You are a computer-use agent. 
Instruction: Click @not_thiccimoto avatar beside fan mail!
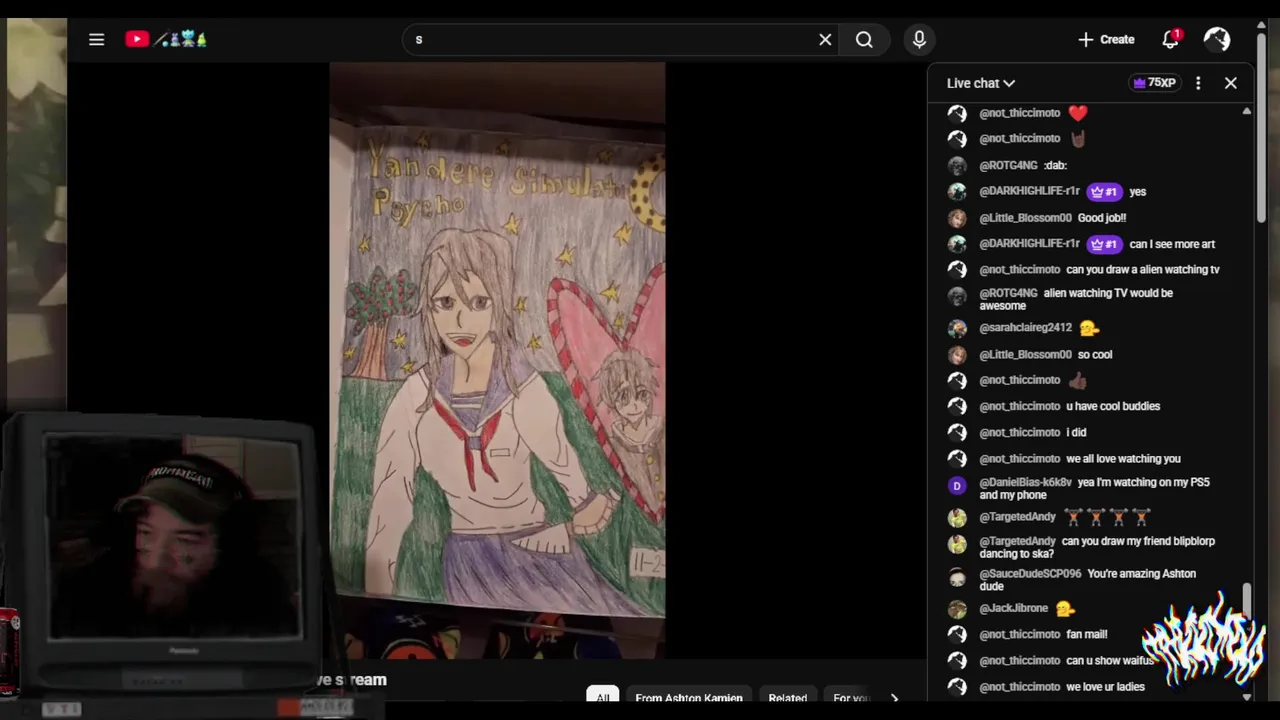point(957,635)
